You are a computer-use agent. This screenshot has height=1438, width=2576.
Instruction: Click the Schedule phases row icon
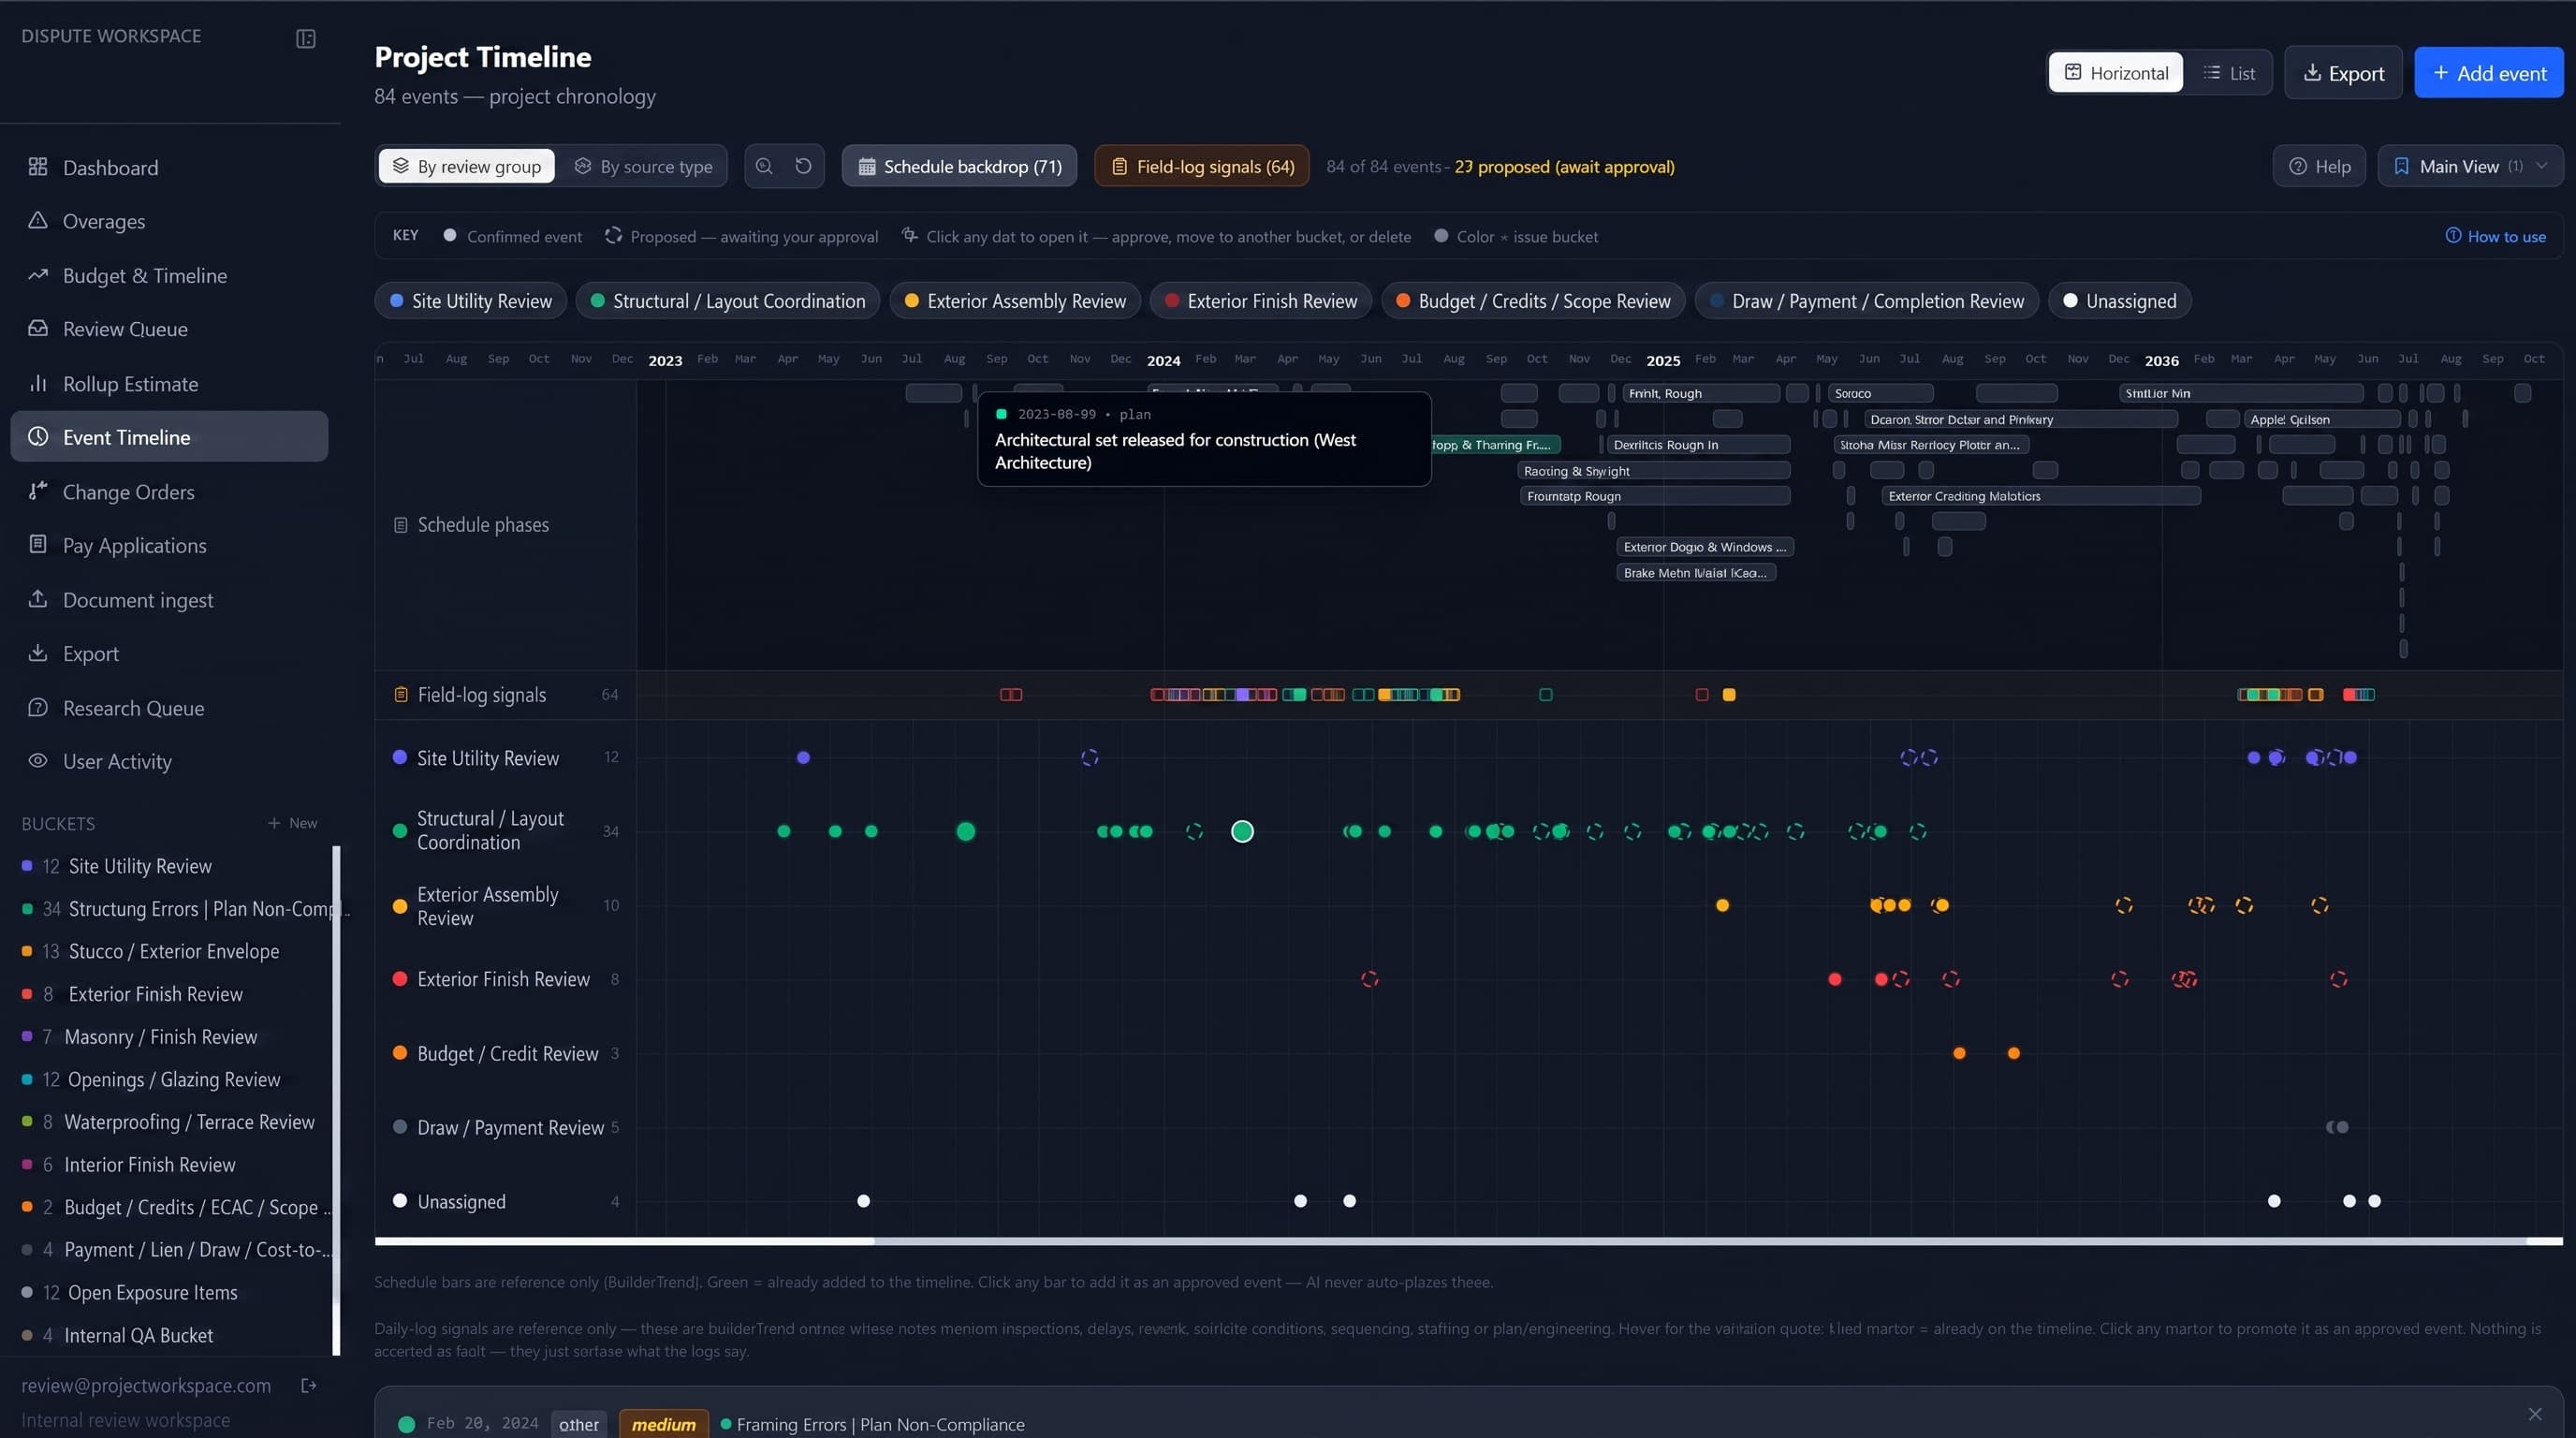(401, 525)
